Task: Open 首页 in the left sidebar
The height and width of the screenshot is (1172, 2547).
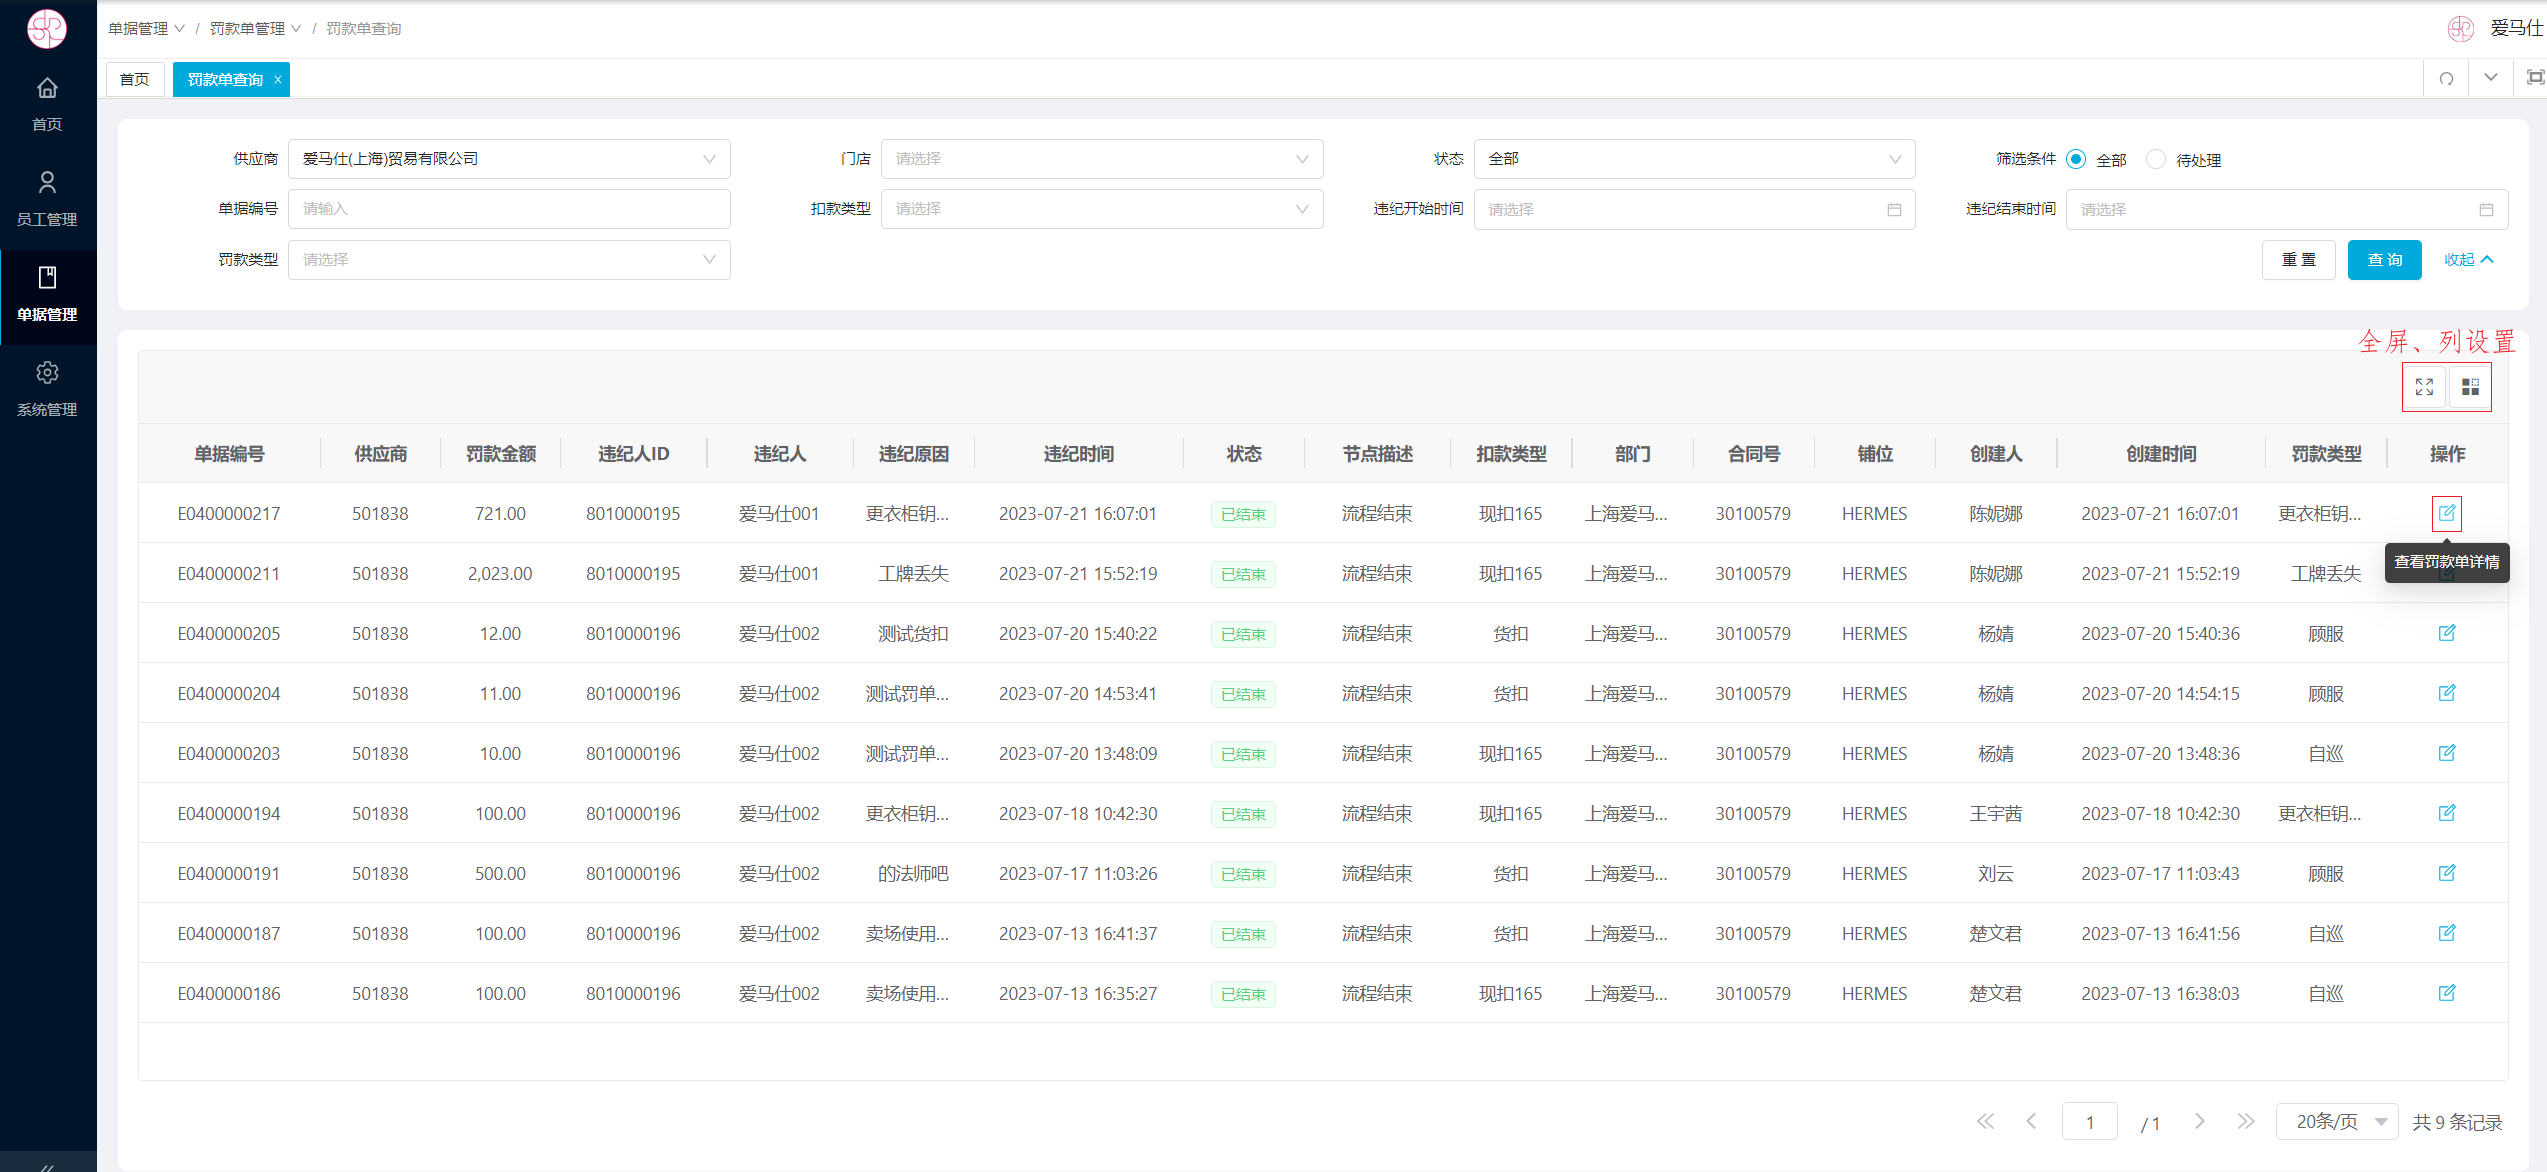Action: 47,104
